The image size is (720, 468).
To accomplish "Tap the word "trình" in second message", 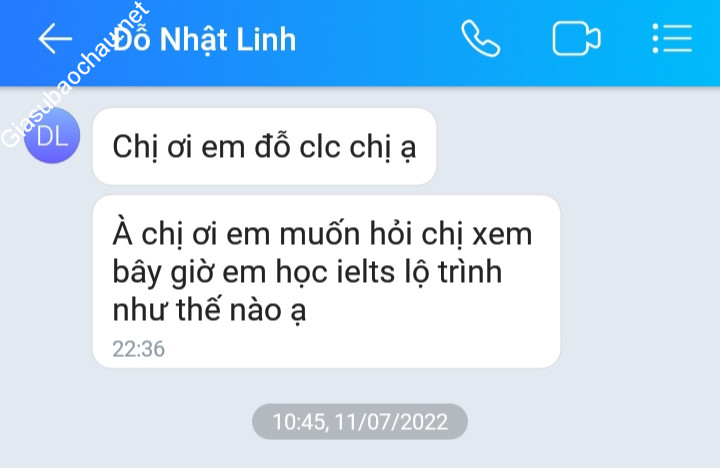I will [x=470, y=272].
